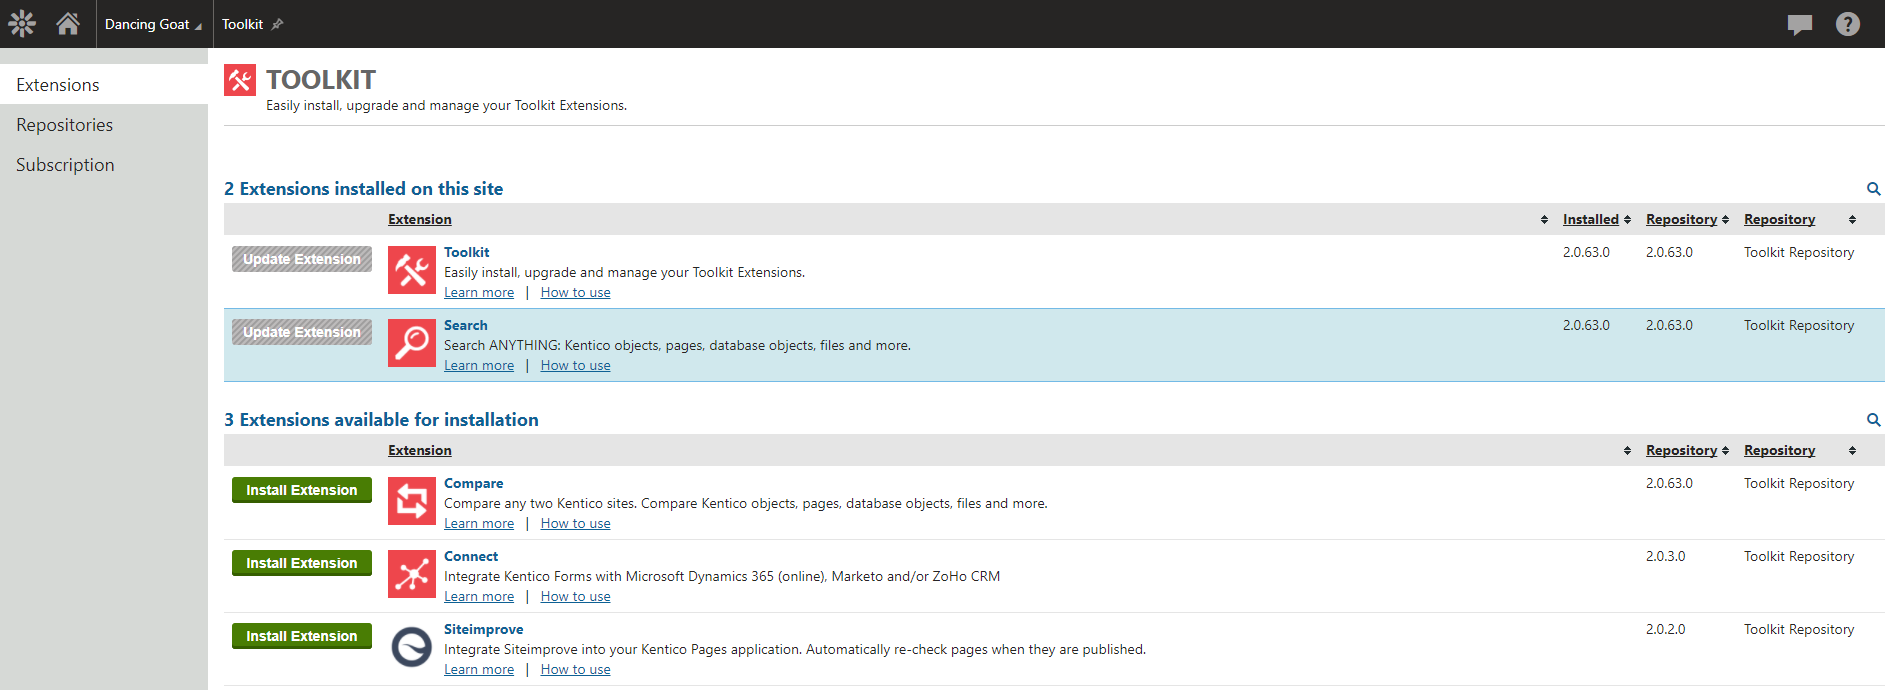Click the Compare extension icon

point(412,501)
